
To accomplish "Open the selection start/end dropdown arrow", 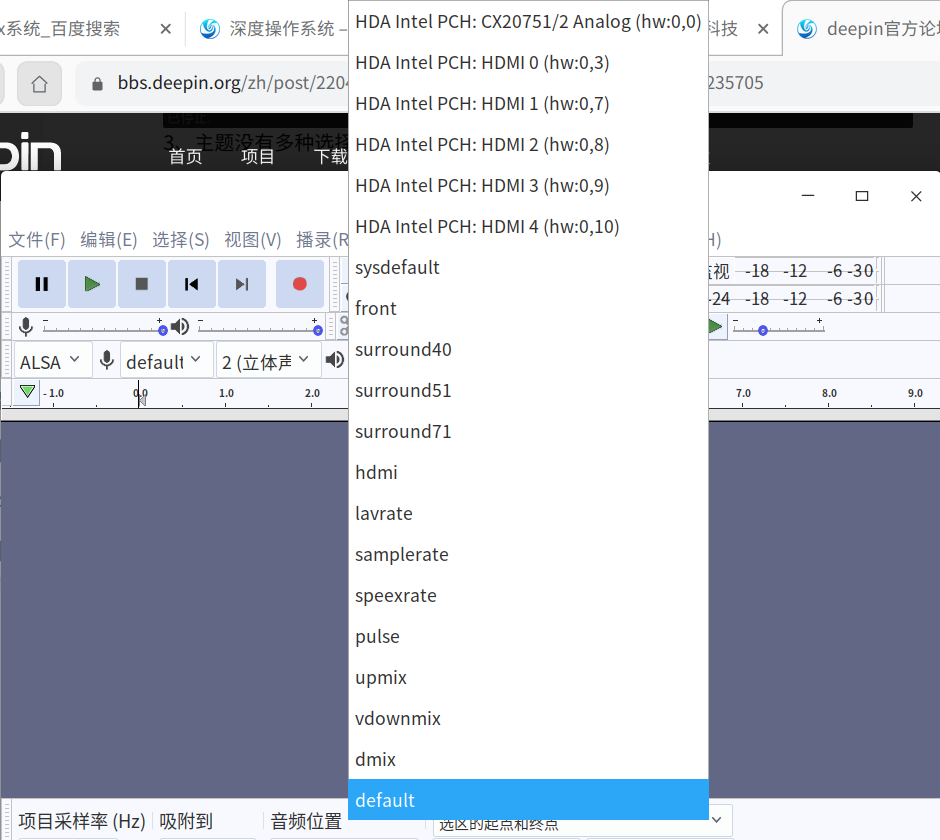I will (716, 820).
